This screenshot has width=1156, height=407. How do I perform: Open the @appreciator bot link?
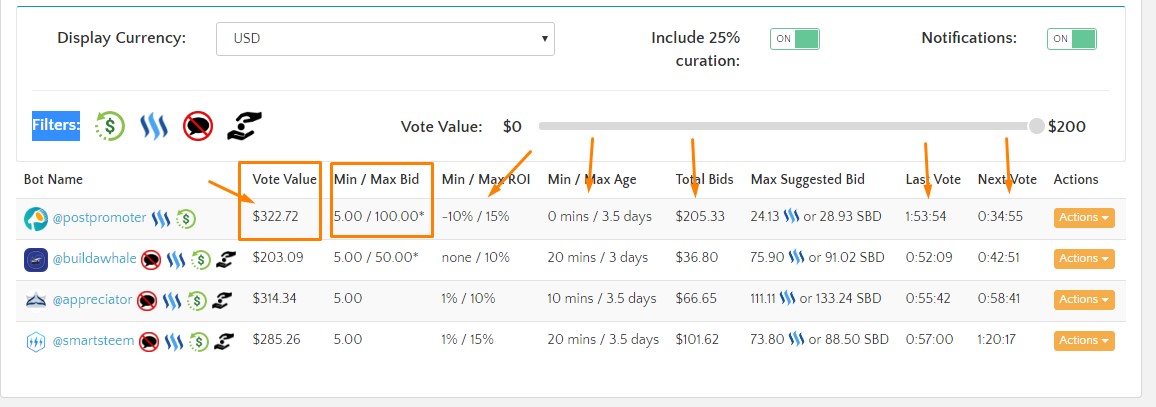click(92, 300)
